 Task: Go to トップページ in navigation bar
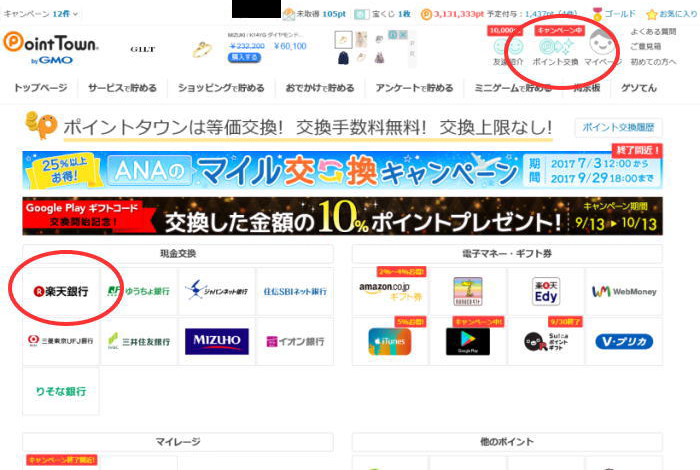[x=41, y=88]
